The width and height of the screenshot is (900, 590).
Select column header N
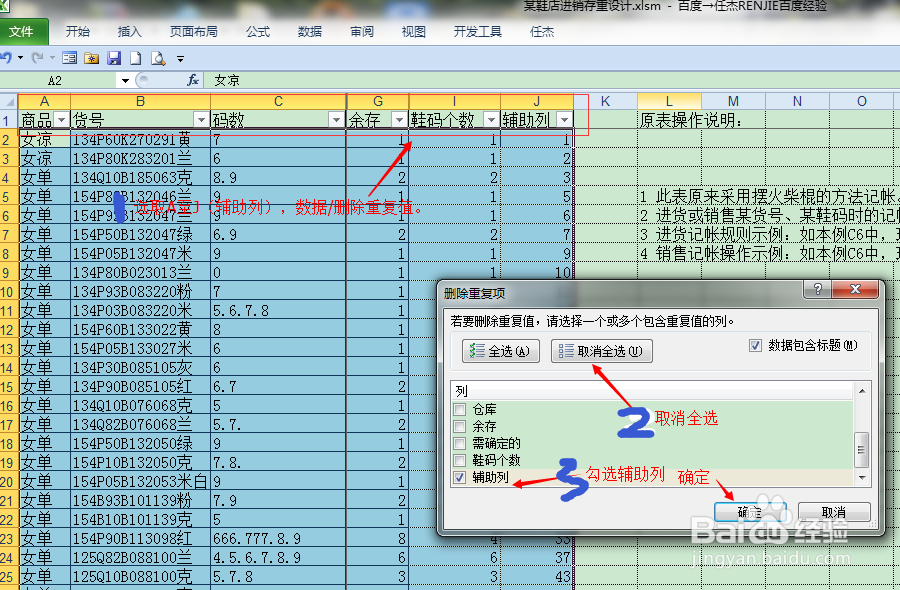(797, 102)
